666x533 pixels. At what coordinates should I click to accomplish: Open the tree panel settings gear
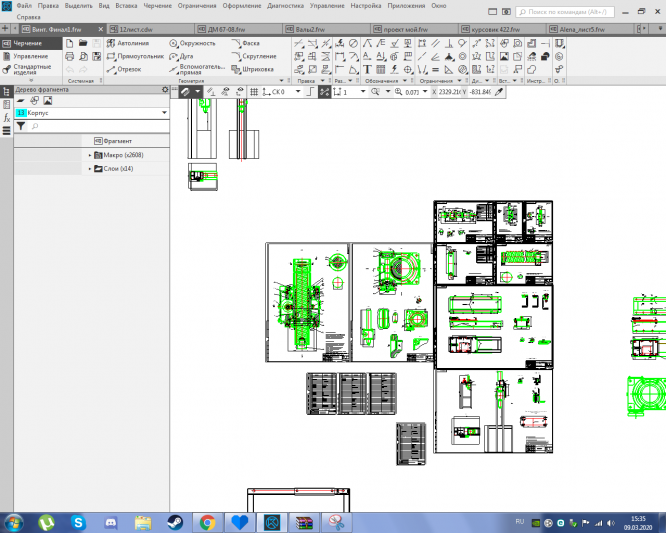165,90
